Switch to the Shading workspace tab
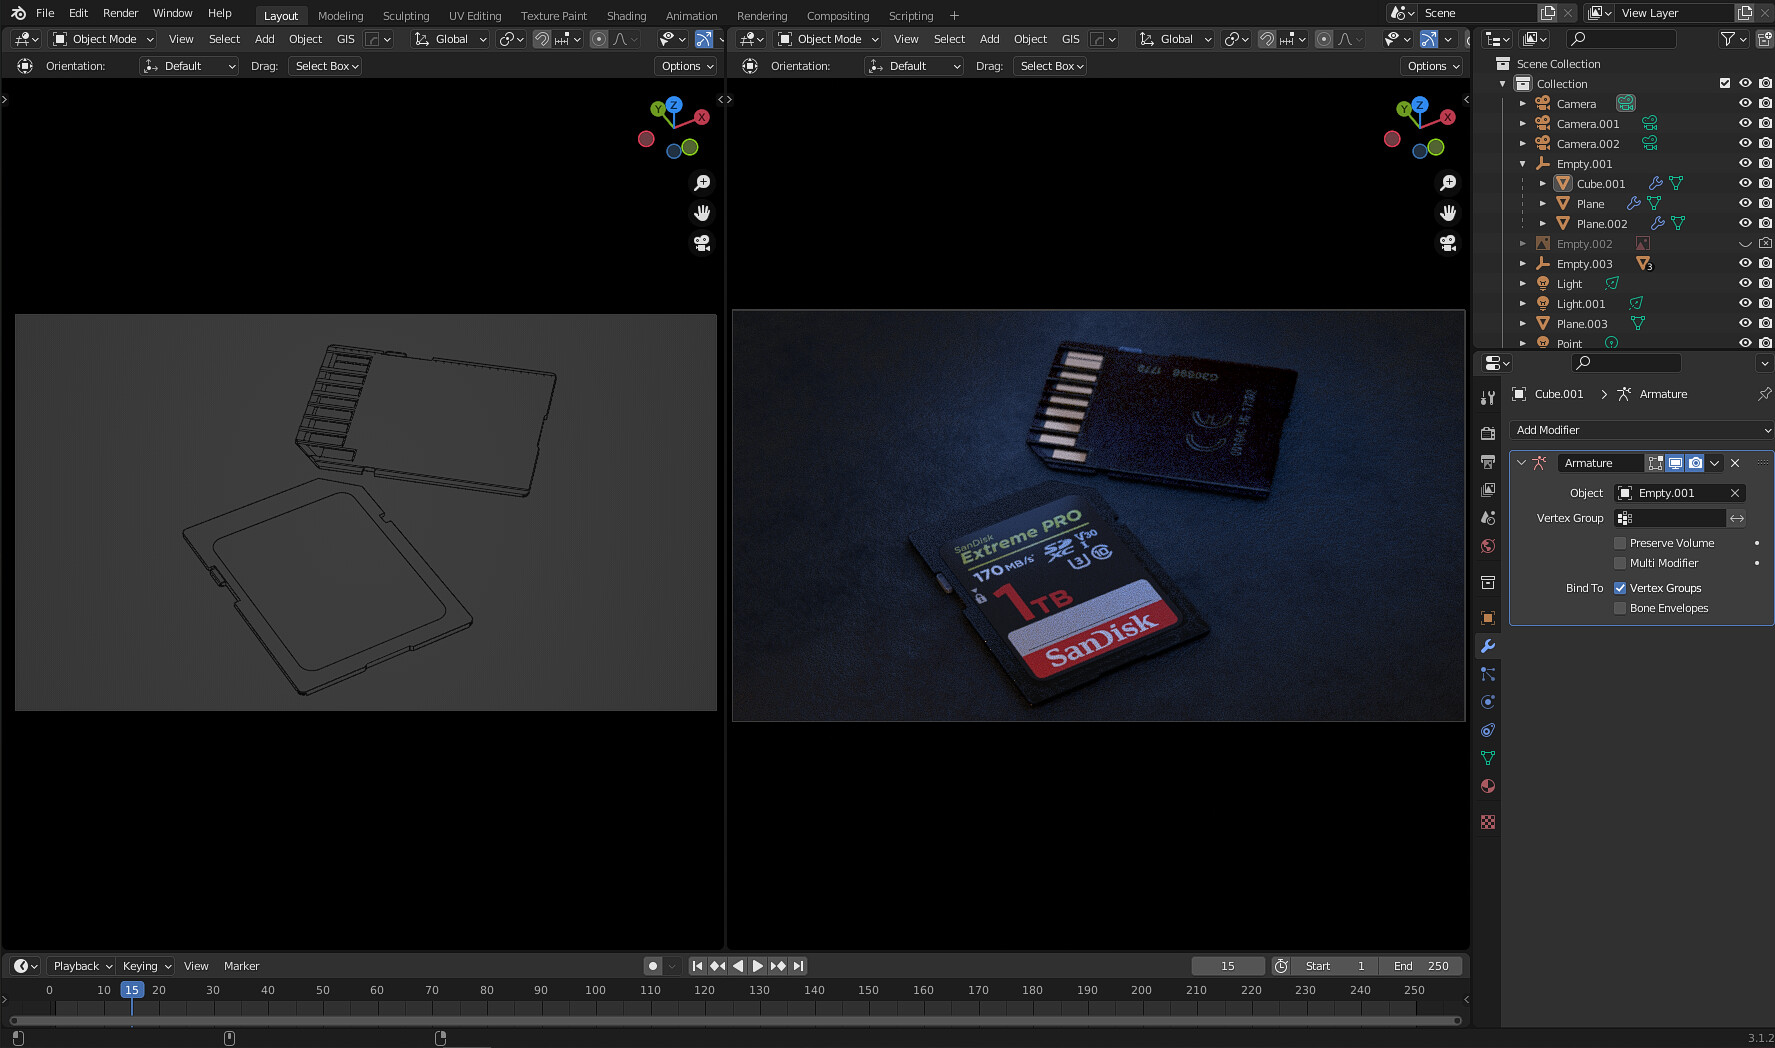1775x1048 pixels. coord(627,15)
